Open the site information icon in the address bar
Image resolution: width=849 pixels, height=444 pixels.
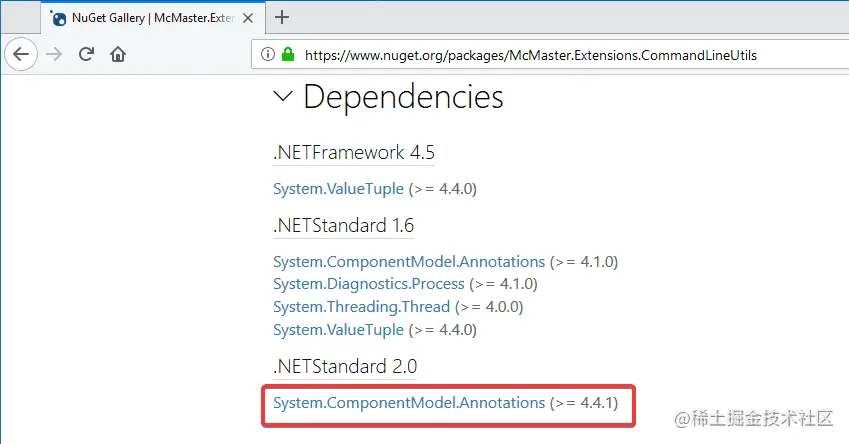[268, 55]
